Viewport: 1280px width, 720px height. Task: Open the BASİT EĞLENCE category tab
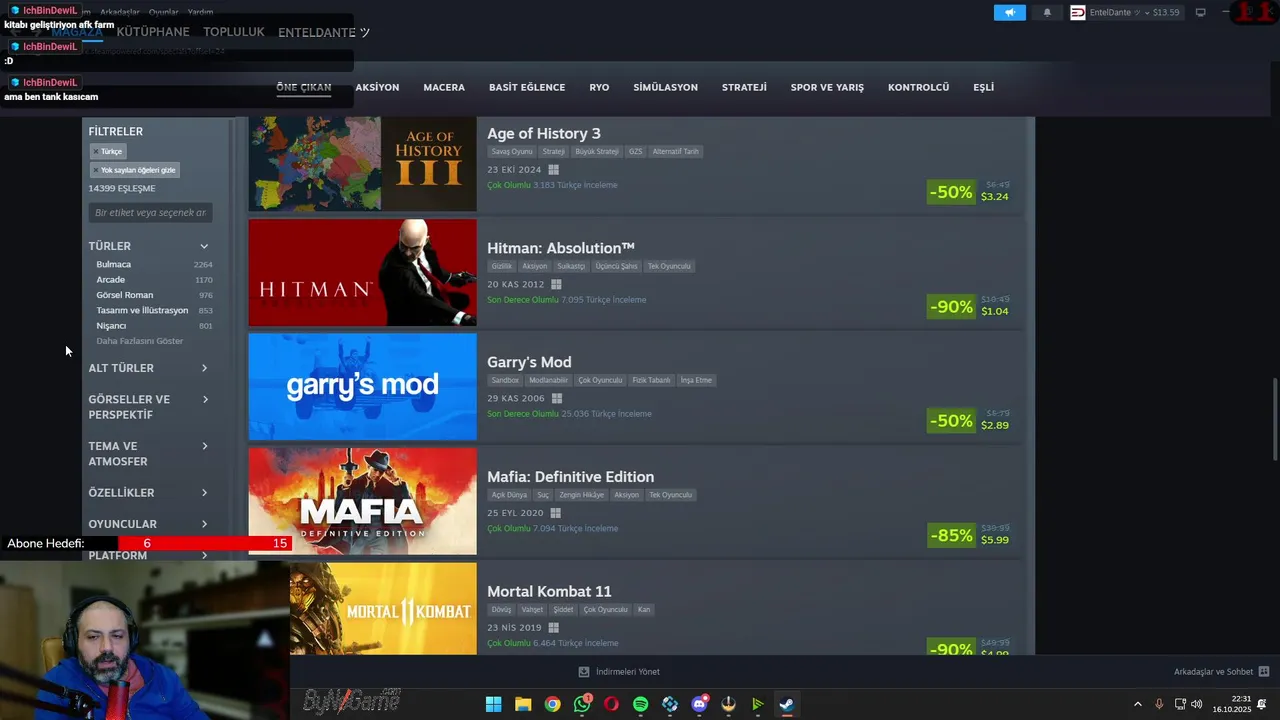pyautogui.click(x=527, y=87)
